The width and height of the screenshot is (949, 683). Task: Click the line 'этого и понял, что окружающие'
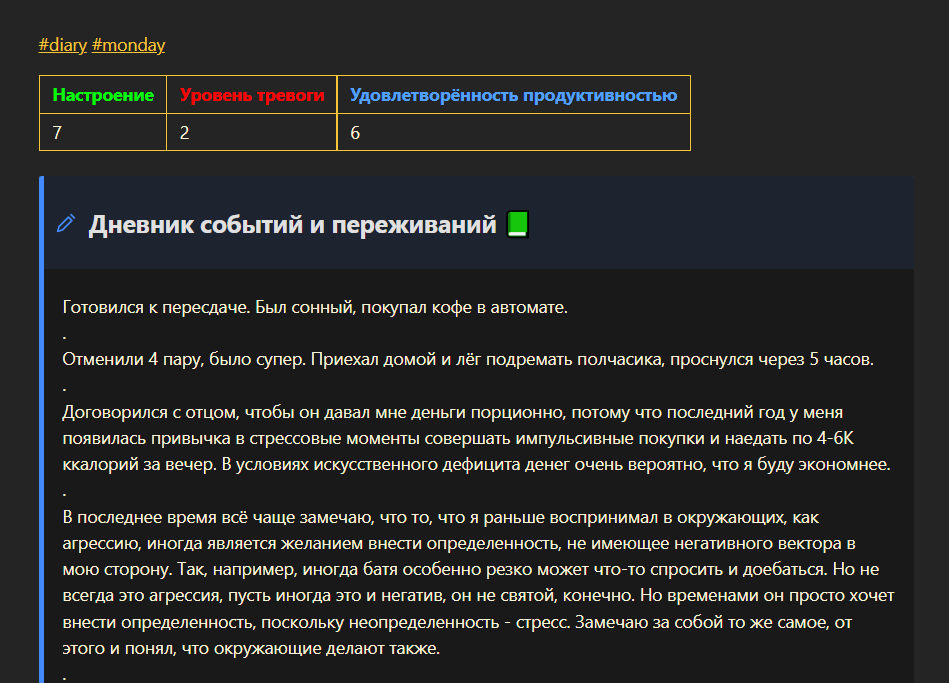pos(251,648)
